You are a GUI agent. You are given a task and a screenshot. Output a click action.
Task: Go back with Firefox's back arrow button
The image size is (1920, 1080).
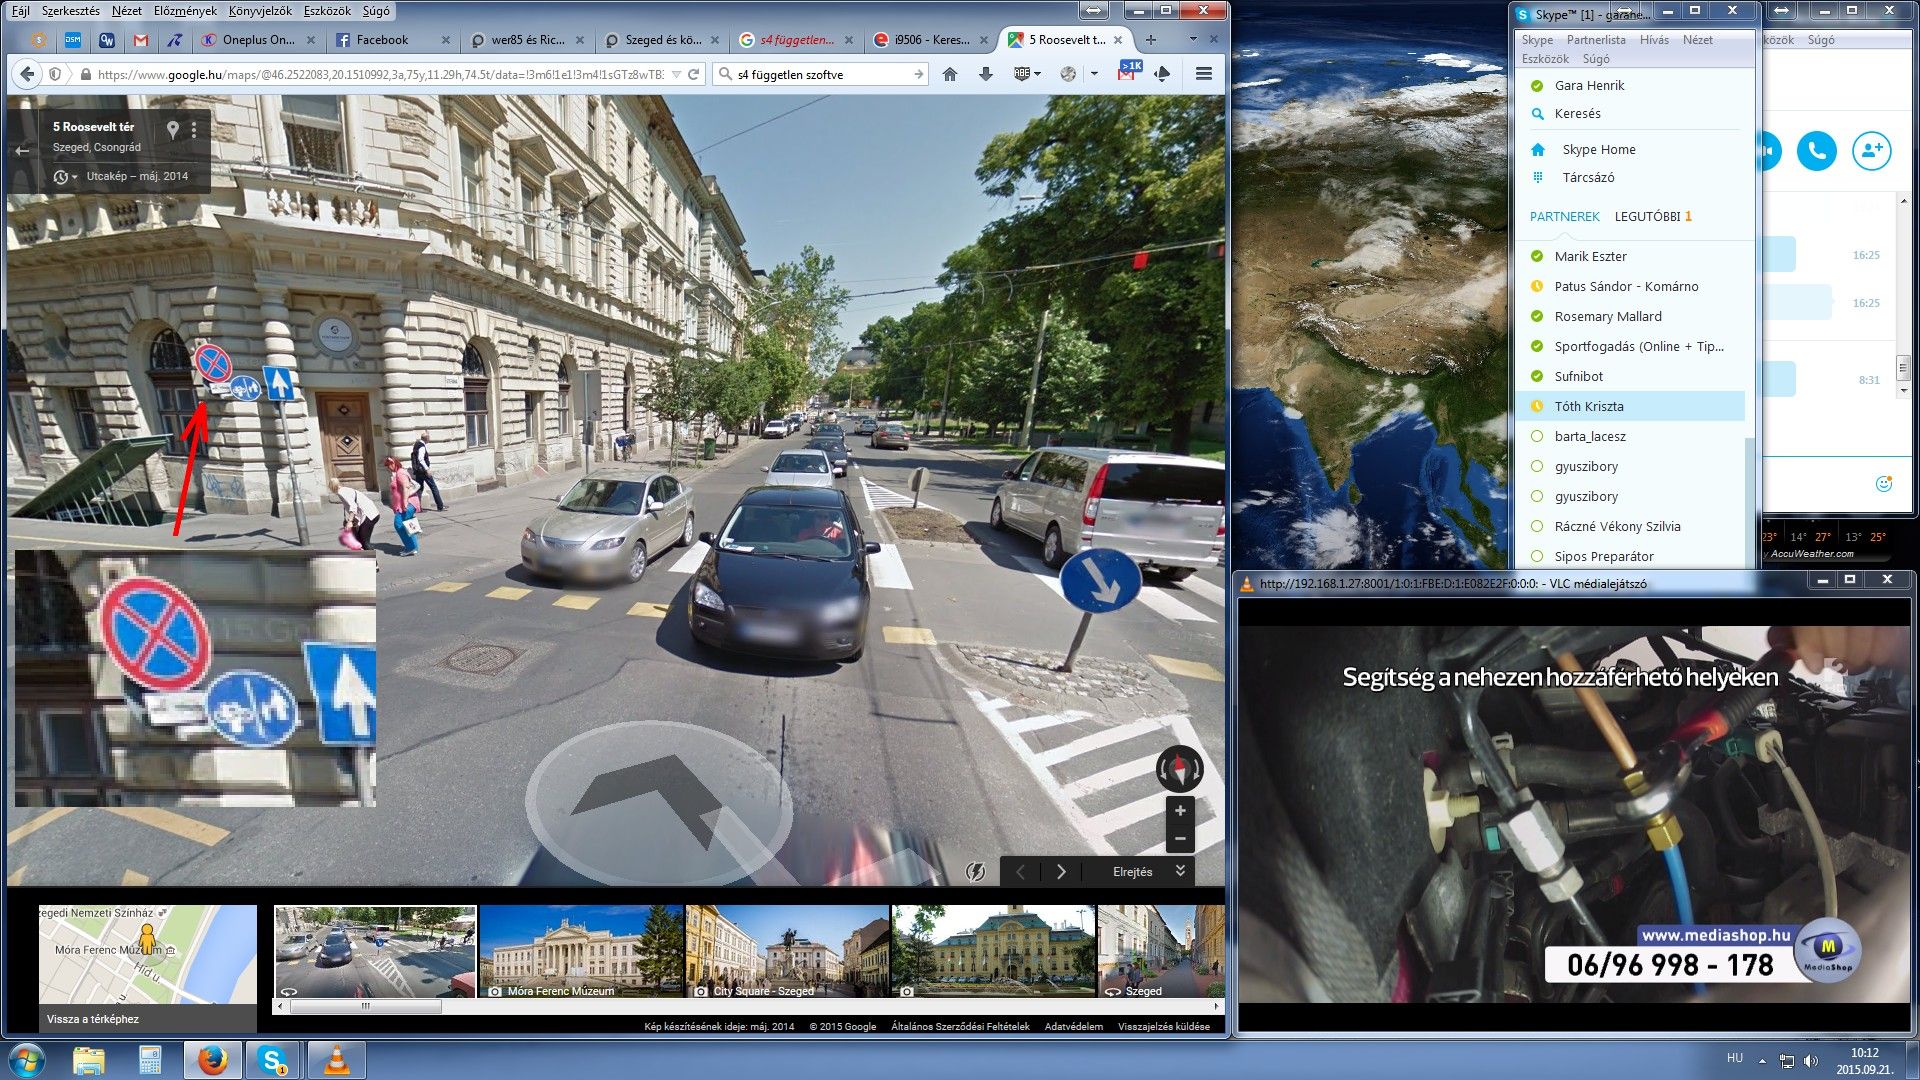[x=28, y=74]
